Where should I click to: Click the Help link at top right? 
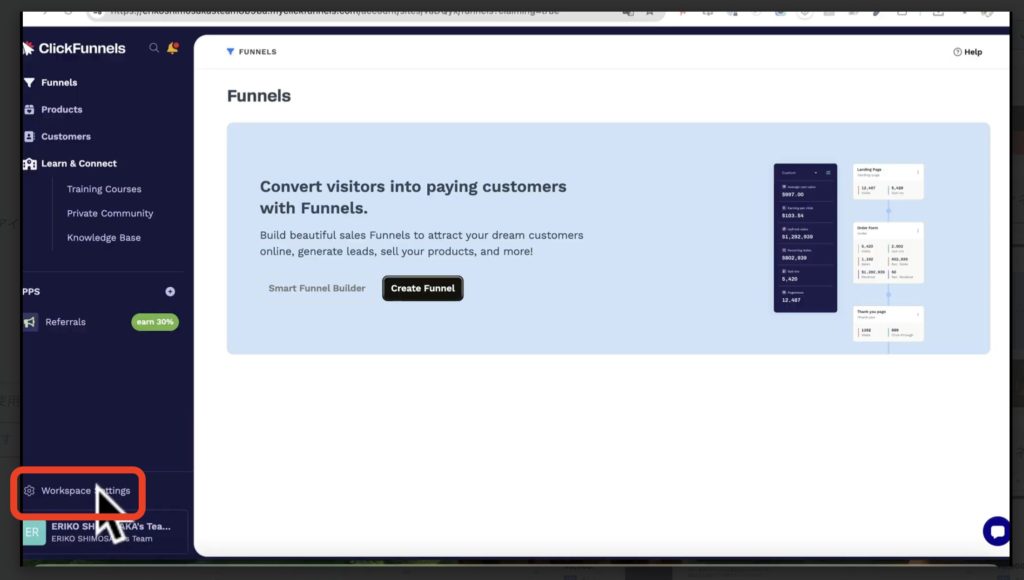pyautogui.click(x=967, y=52)
